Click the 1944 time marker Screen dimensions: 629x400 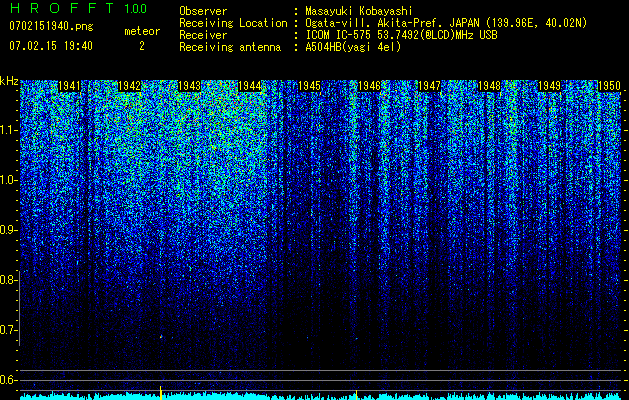pos(250,86)
